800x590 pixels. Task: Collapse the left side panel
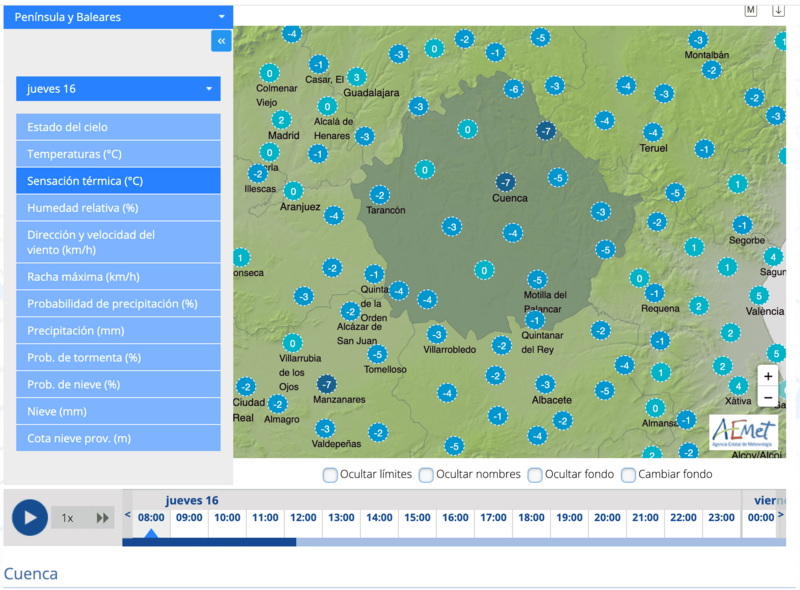pyautogui.click(x=221, y=41)
